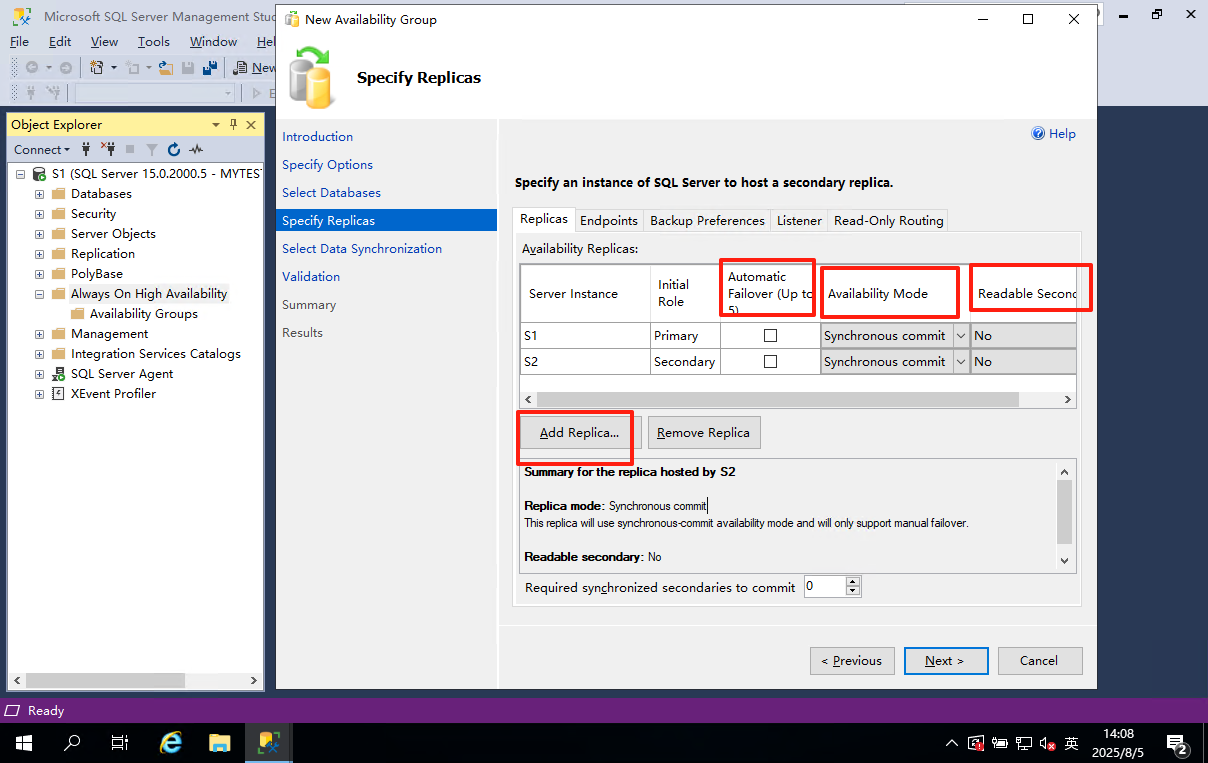Switch to the Backup Preferences tab

click(x=707, y=220)
